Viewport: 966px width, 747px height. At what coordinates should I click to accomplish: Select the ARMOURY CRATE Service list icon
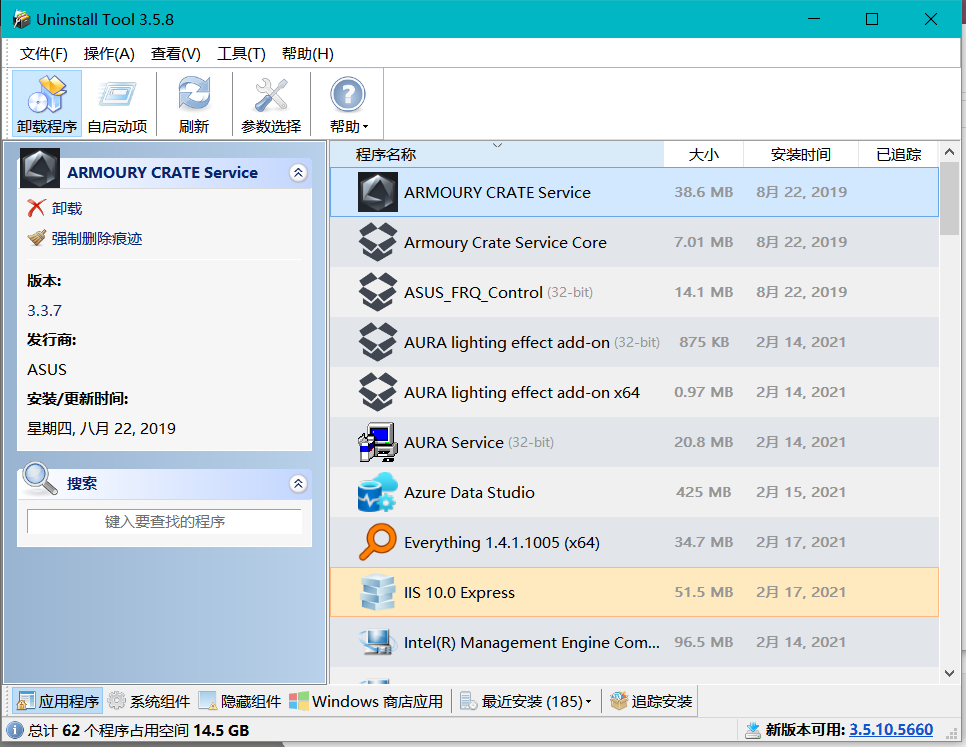pyautogui.click(x=378, y=192)
